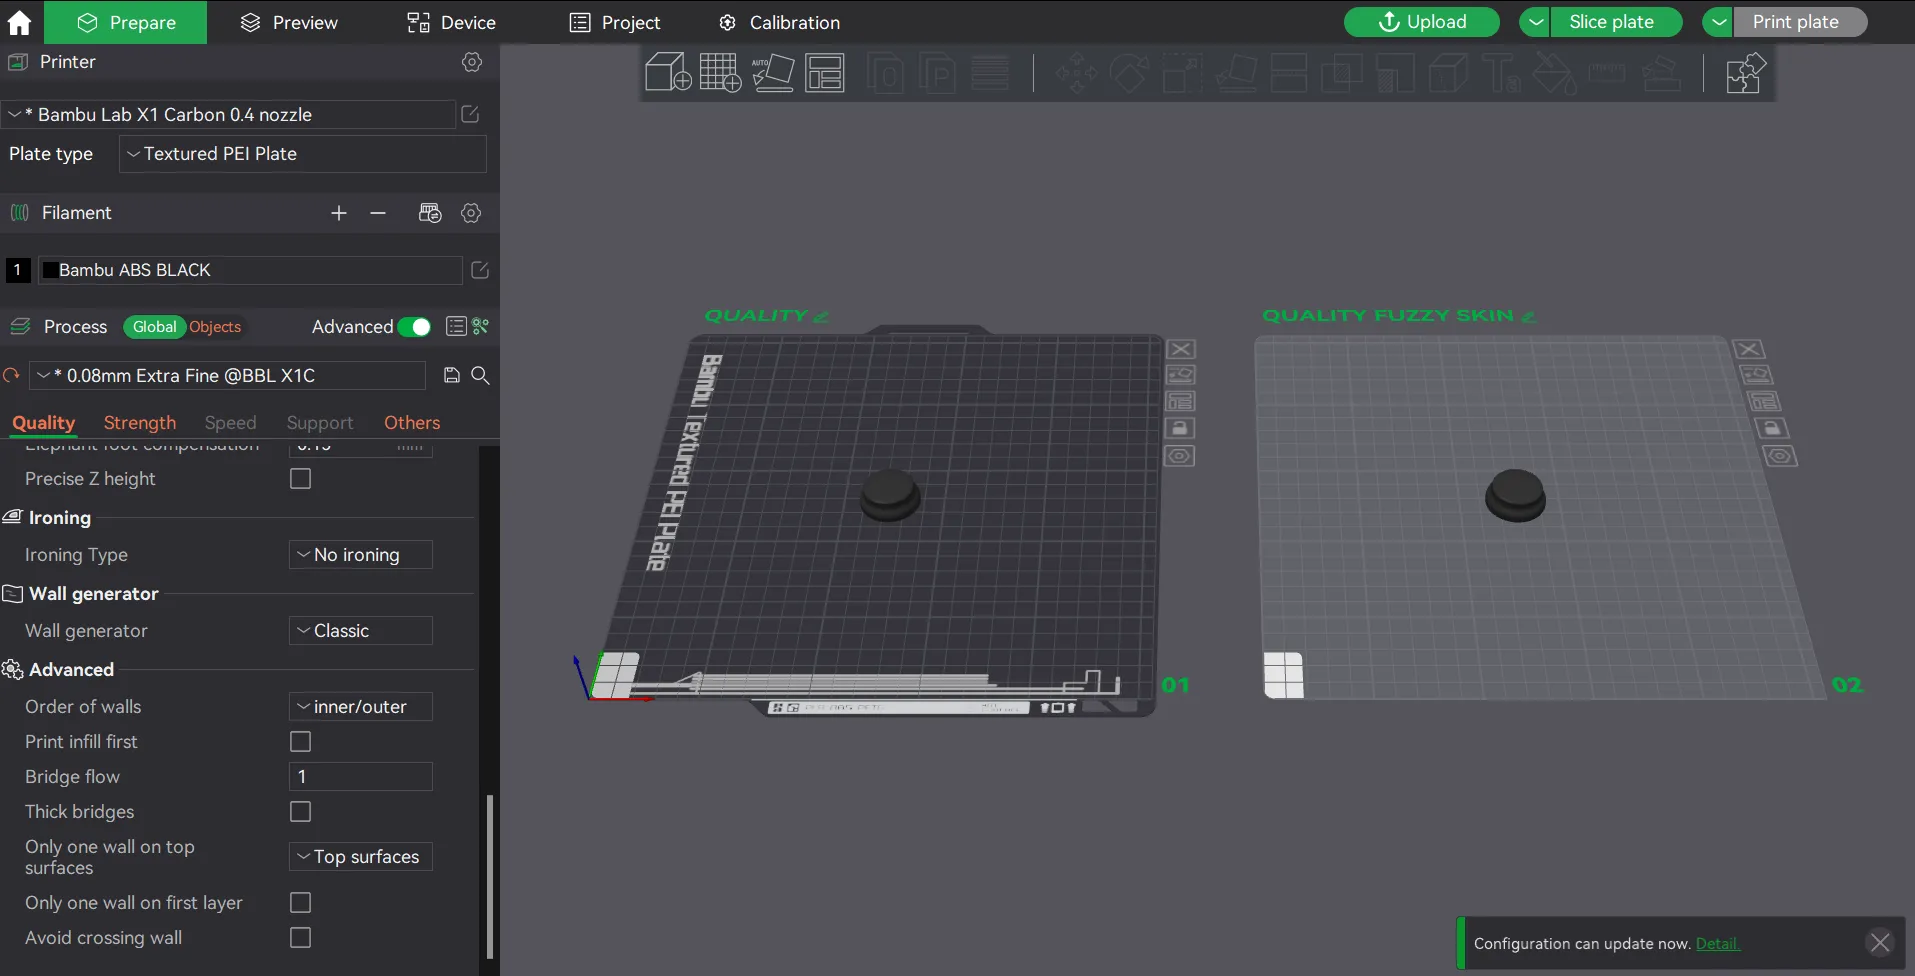Open printer settings gear icon
Image resolution: width=1915 pixels, height=976 pixels.
472,62
